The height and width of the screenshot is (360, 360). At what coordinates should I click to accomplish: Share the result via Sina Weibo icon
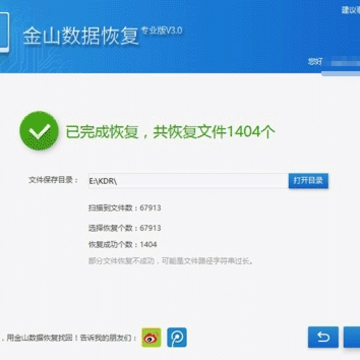click(151, 338)
